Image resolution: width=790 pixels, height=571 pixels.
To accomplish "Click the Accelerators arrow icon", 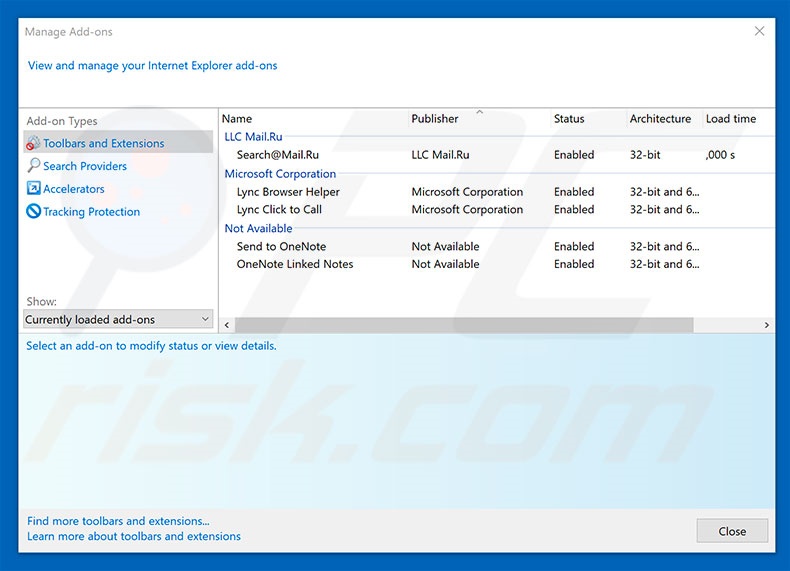I will tap(33, 188).
